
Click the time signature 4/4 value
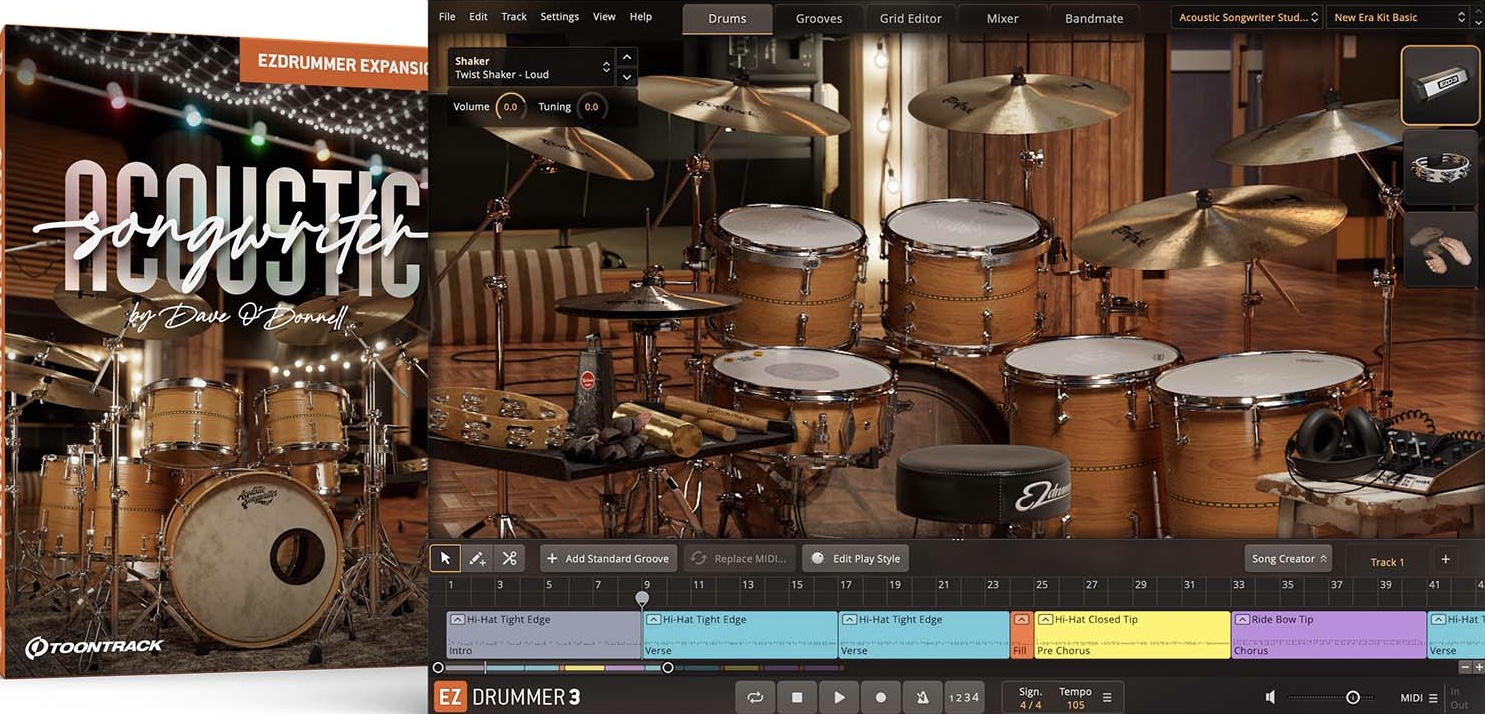tap(1030, 705)
